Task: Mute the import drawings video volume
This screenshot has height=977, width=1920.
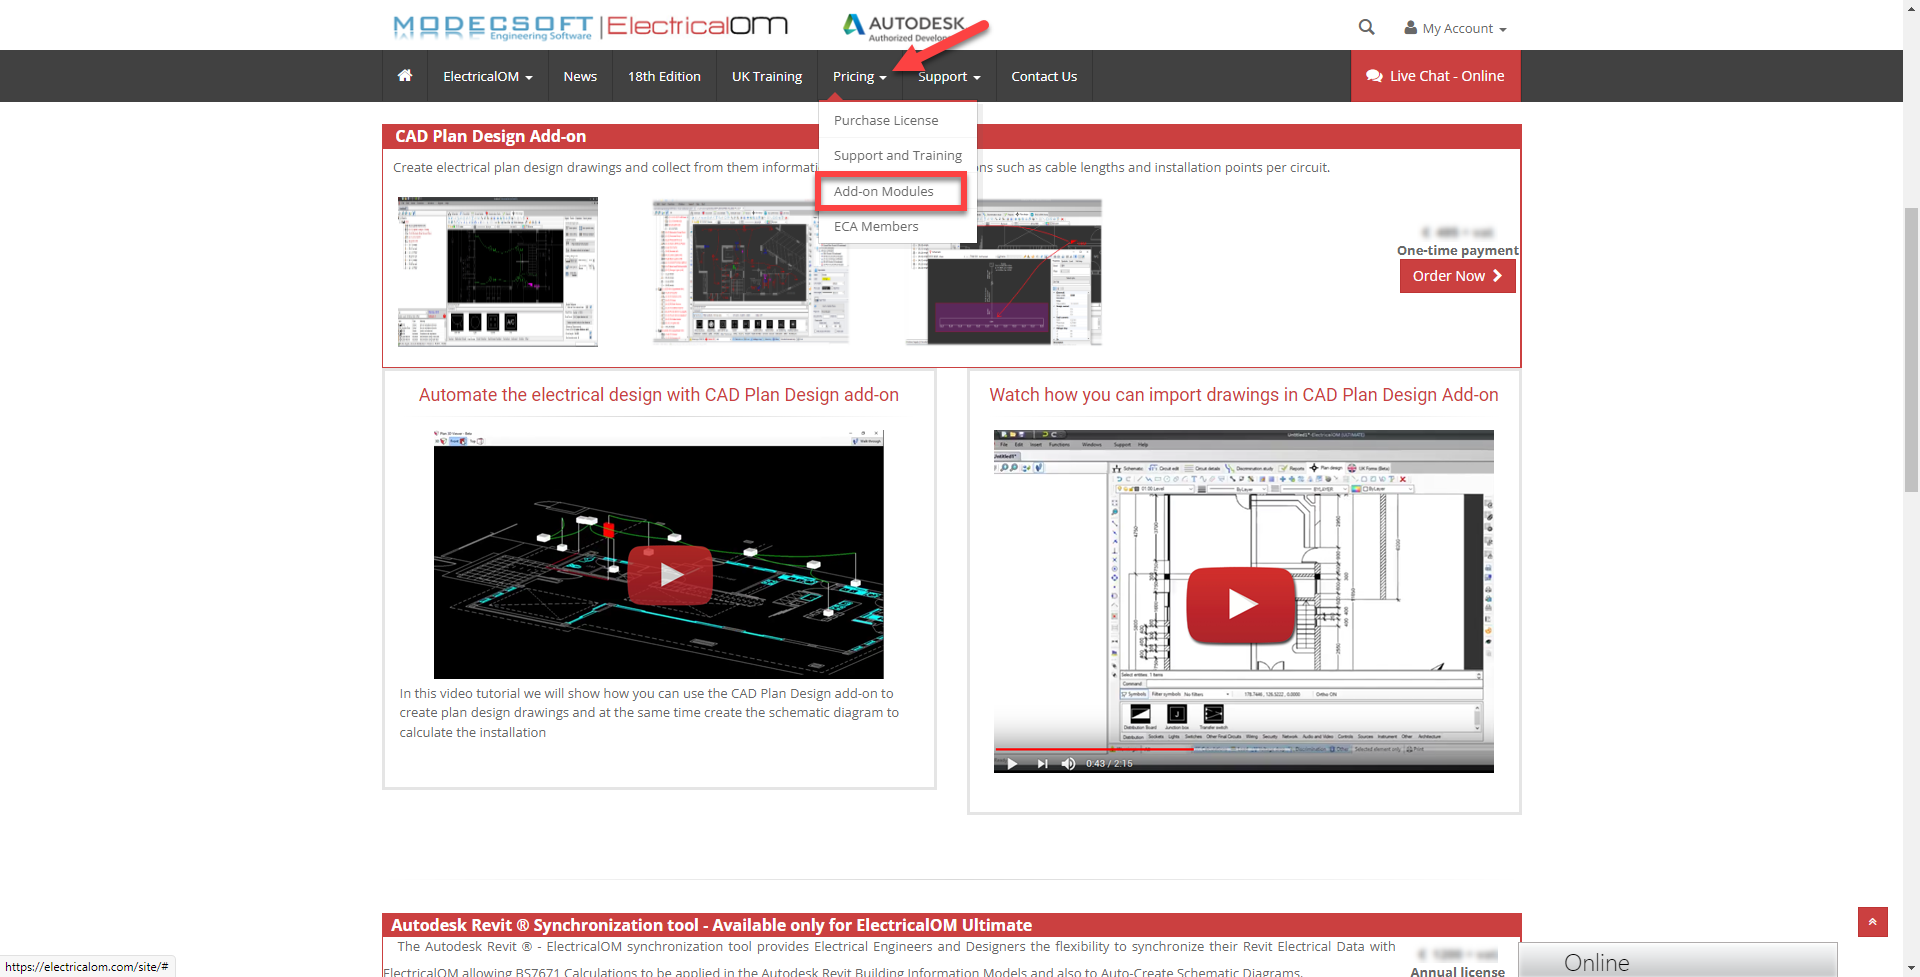Action: coord(1068,763)
